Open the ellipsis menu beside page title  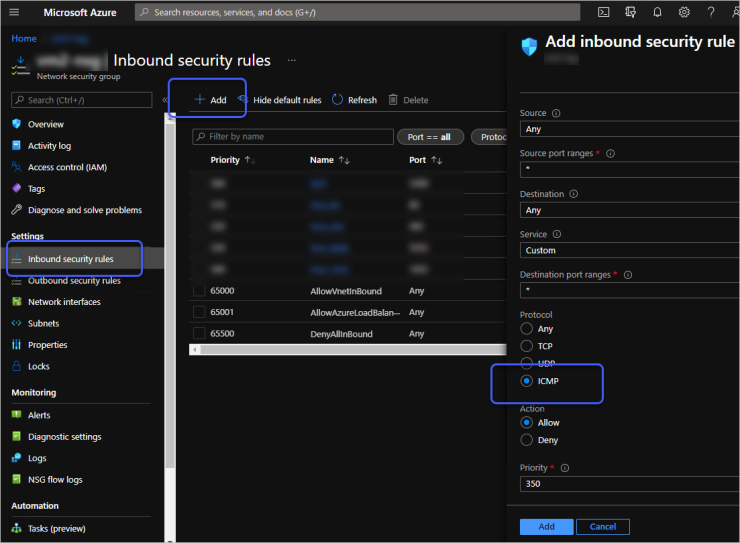coord(292,60)
